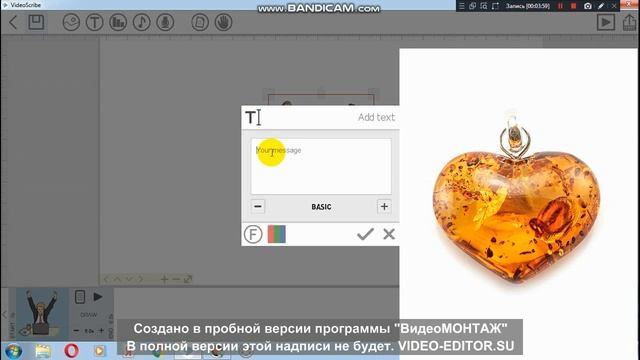Fit canvas to screen with expand icon

pyautogui.click(x=188, y=279)
